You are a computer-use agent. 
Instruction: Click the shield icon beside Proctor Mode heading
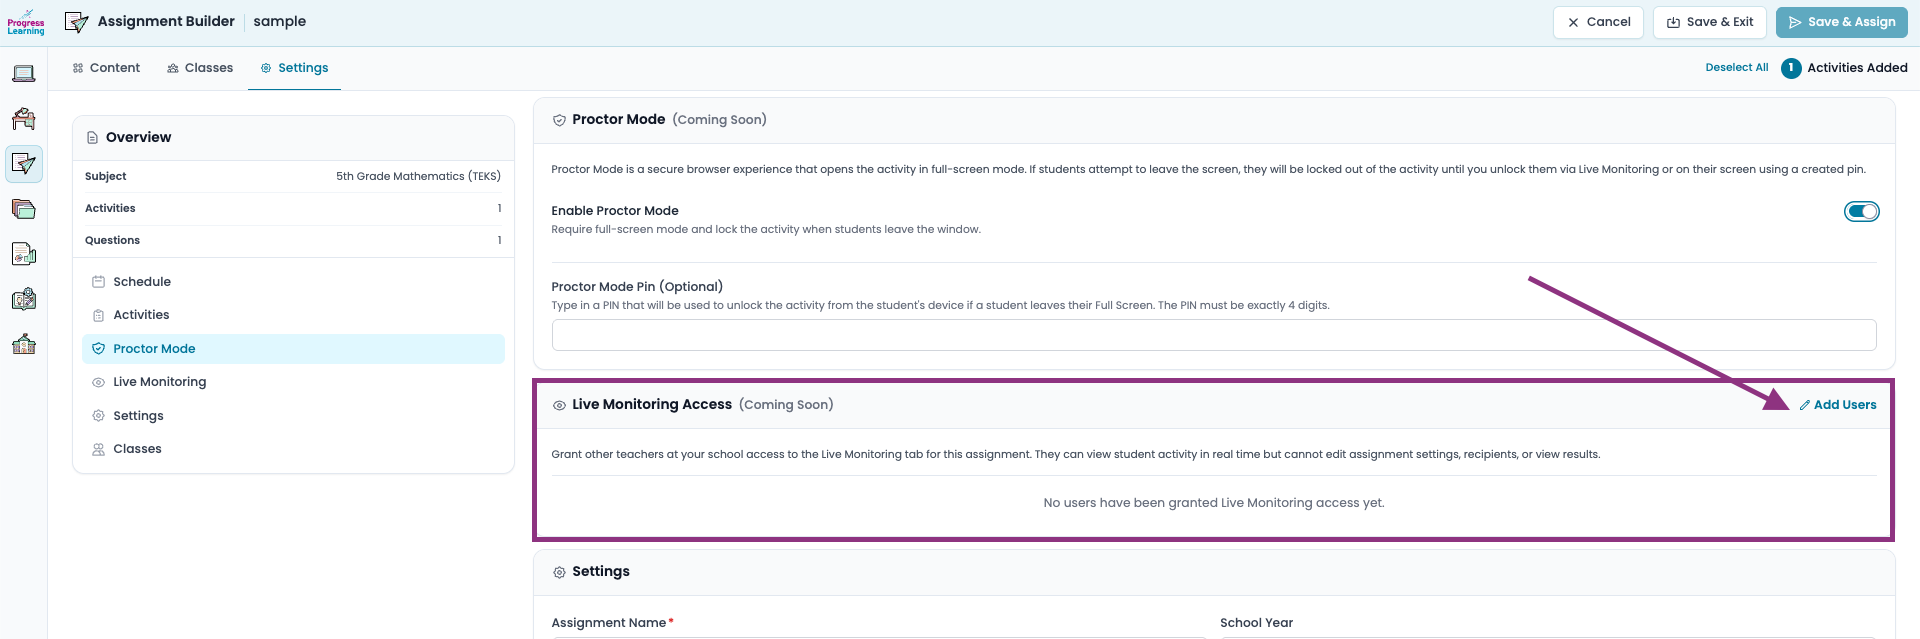(559, 120)
